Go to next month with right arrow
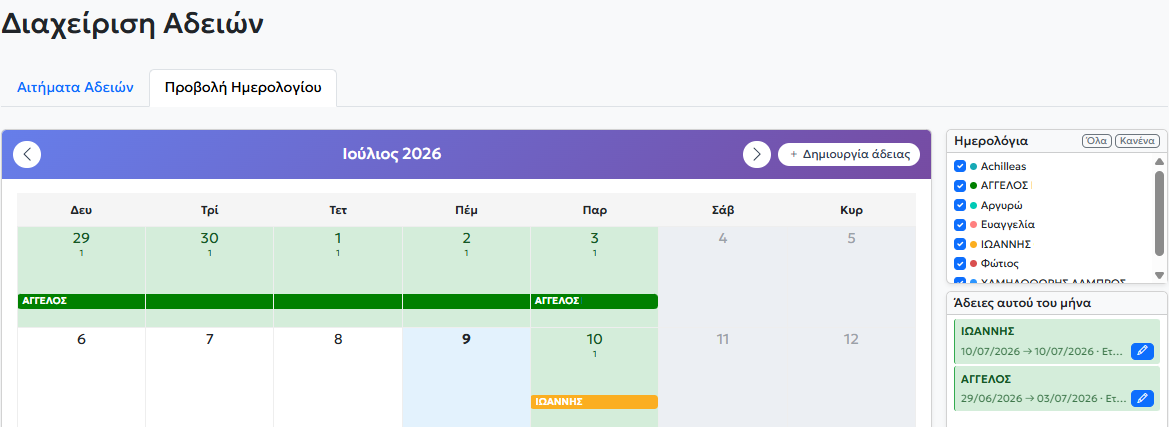 pos(757,154)
